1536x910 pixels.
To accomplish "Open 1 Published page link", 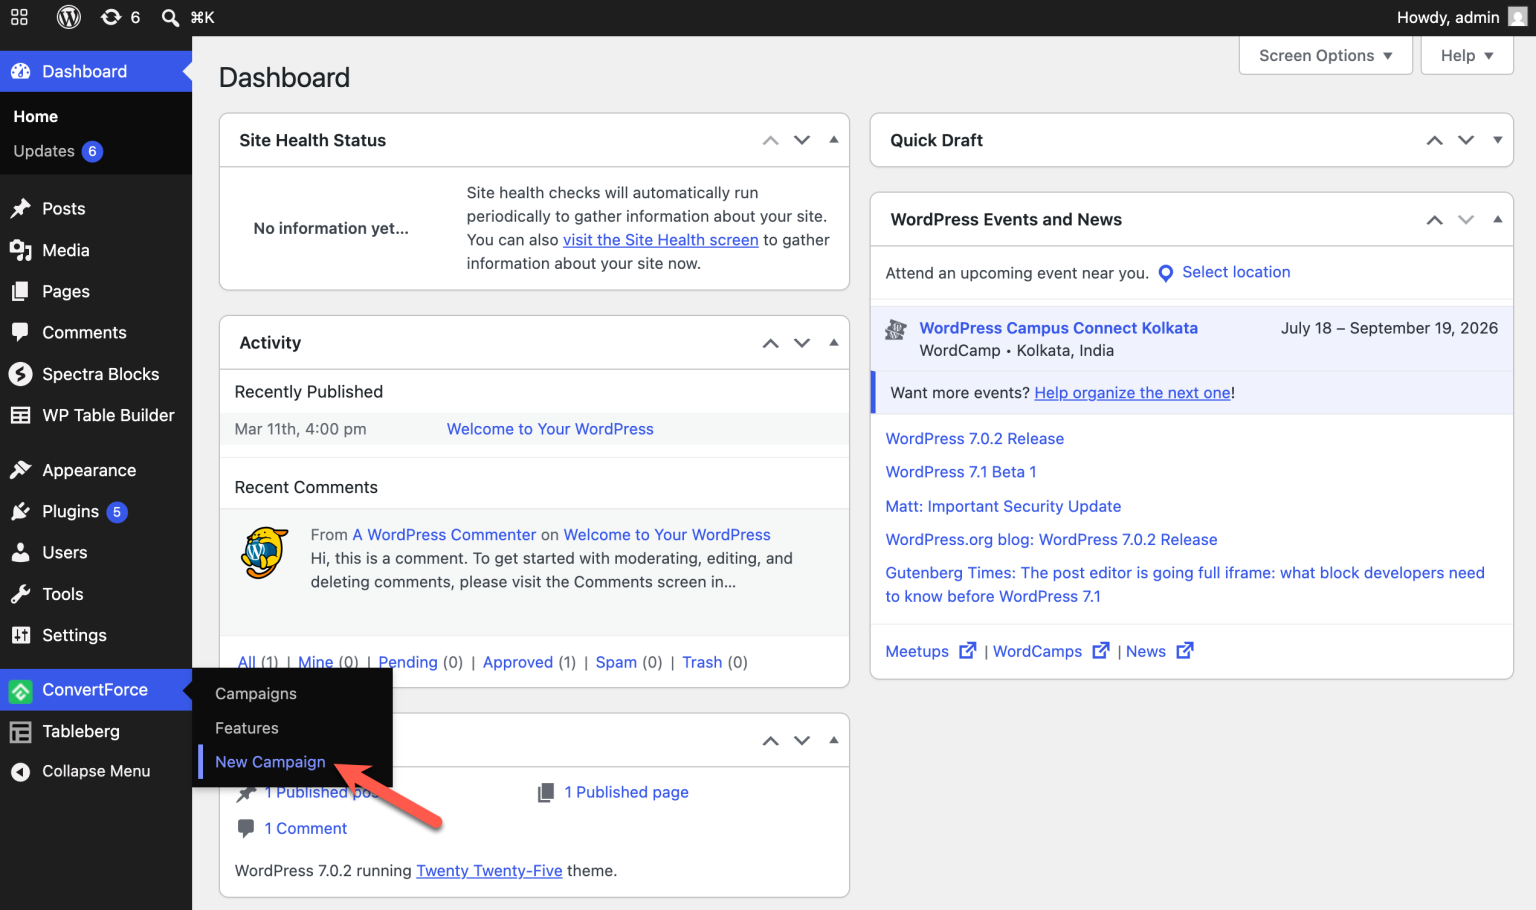I will [x=626, y=792].
